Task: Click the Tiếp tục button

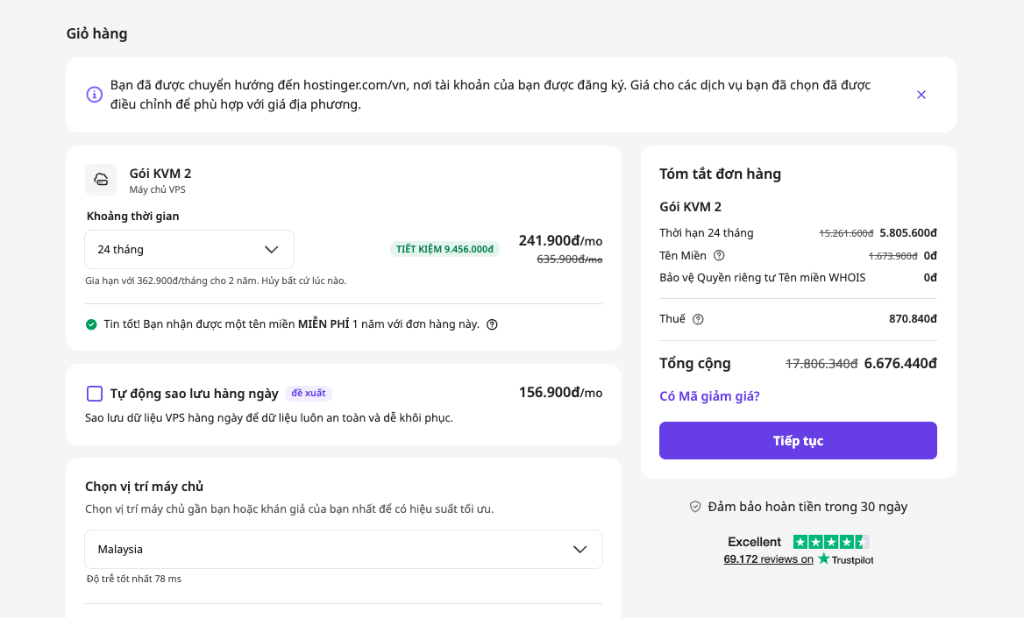Action: coord(798,440)
